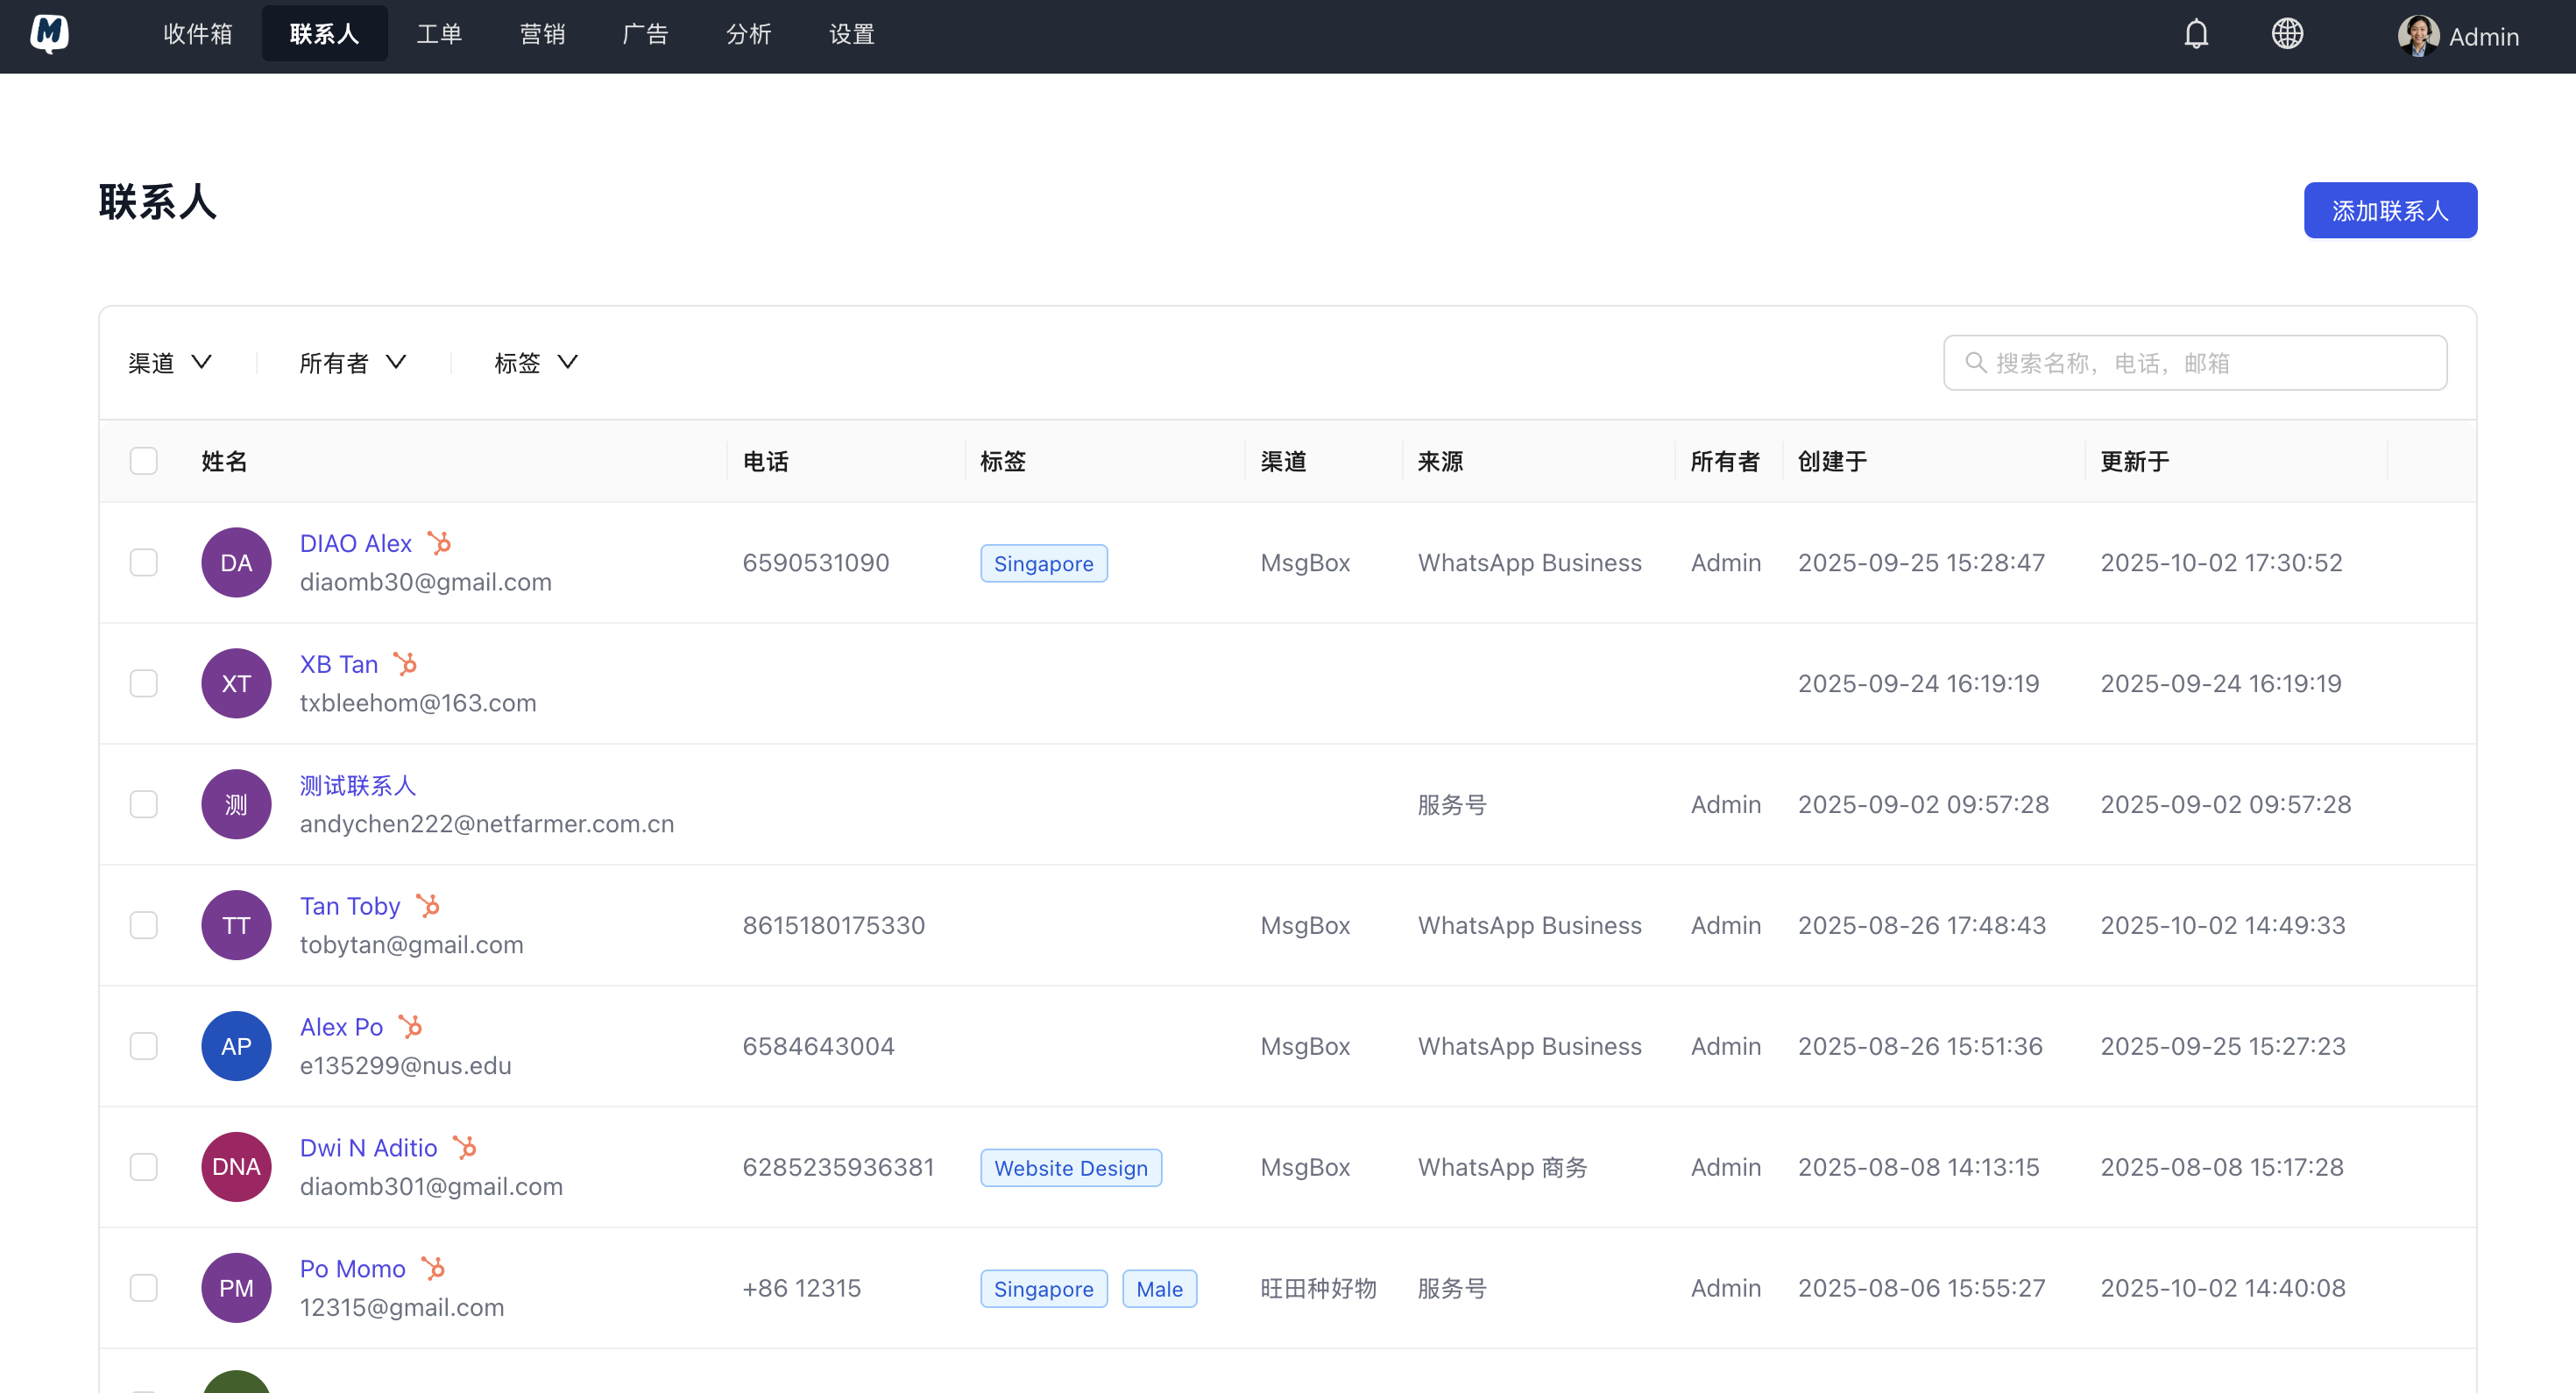Click the Admin profile avatar
Viewport: 2576px width, 1393px height.
(x=2418, y=36)
